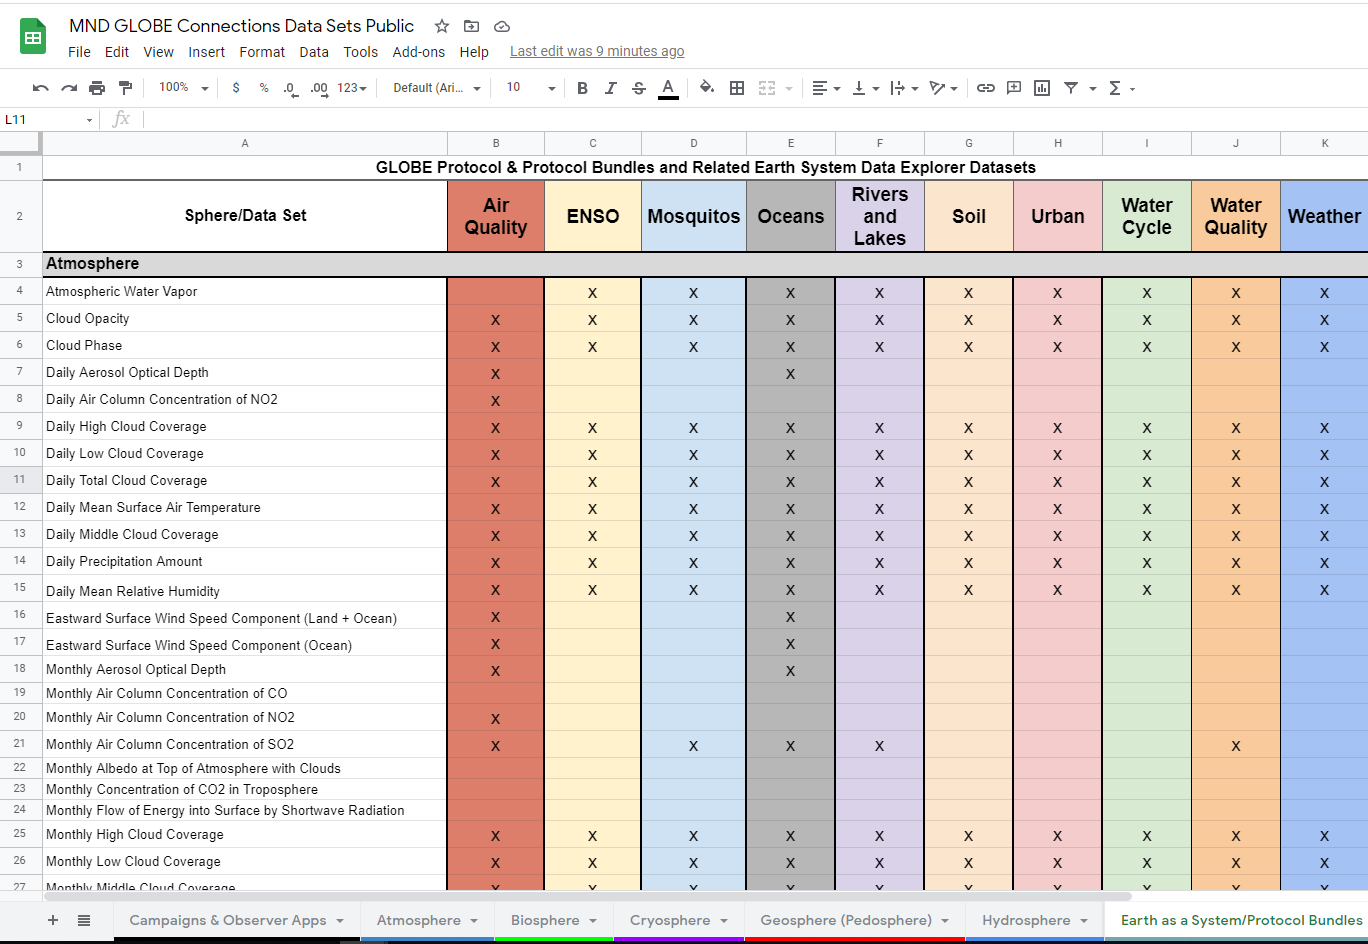Open the last edit history link

597,52
